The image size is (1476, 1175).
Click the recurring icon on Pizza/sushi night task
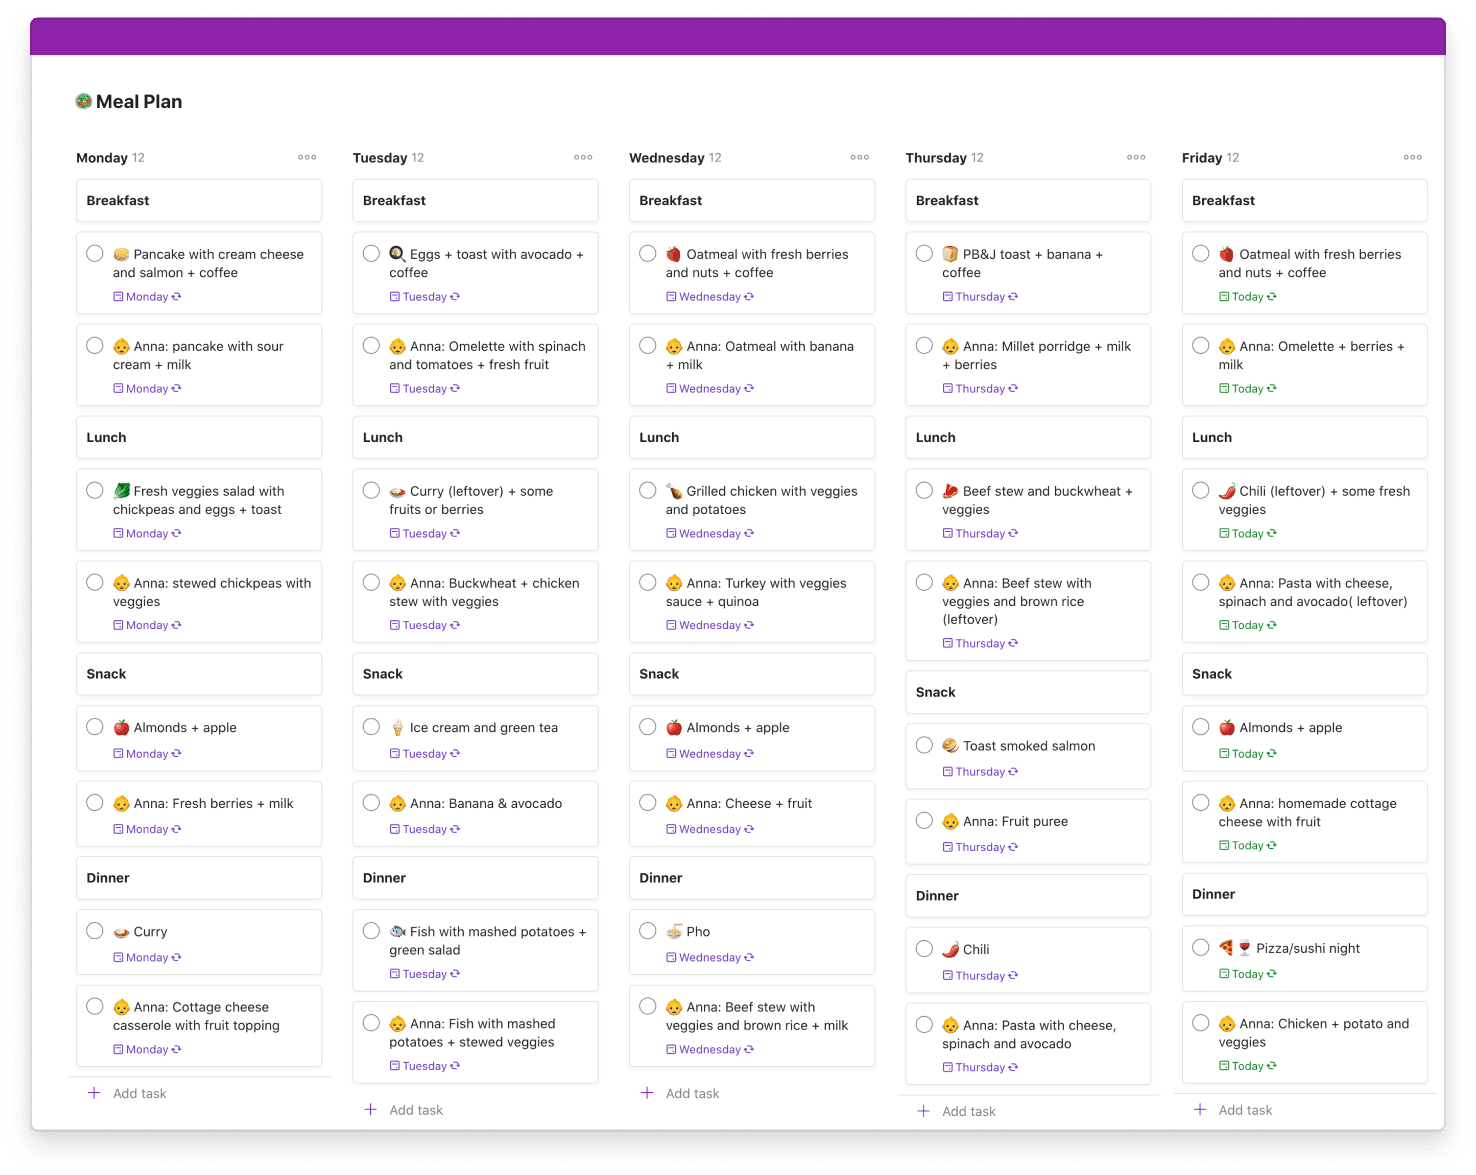pyautogui.click(x=1274, y=973)
